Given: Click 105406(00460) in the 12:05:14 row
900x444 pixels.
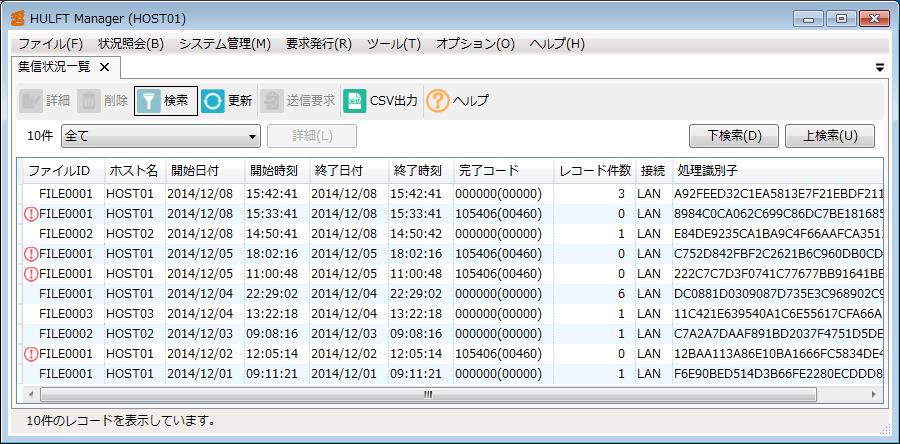Looking at the screenshot, I should click(x=499, y=354).
